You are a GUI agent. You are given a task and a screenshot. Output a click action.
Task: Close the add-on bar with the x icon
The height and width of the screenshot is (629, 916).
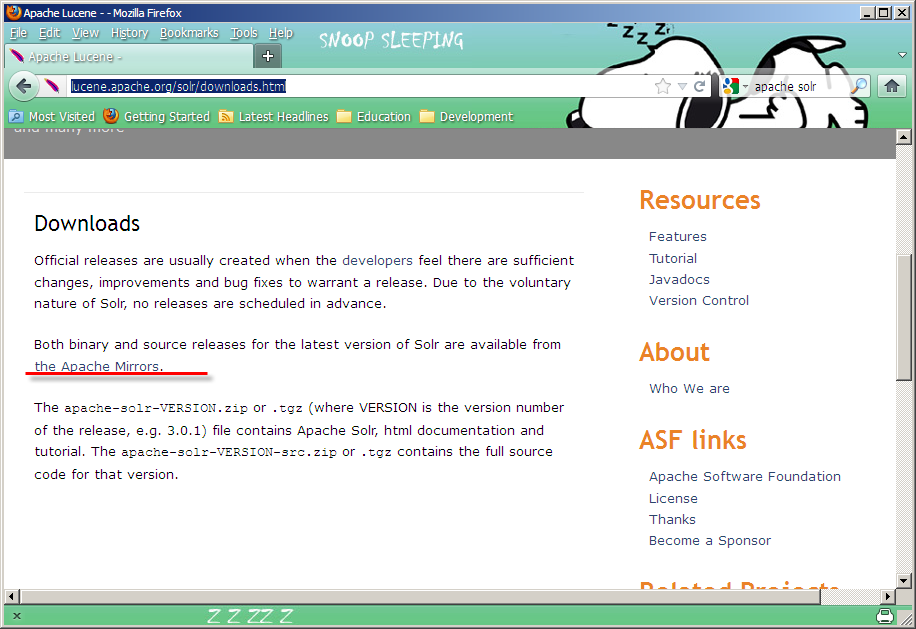17,616
